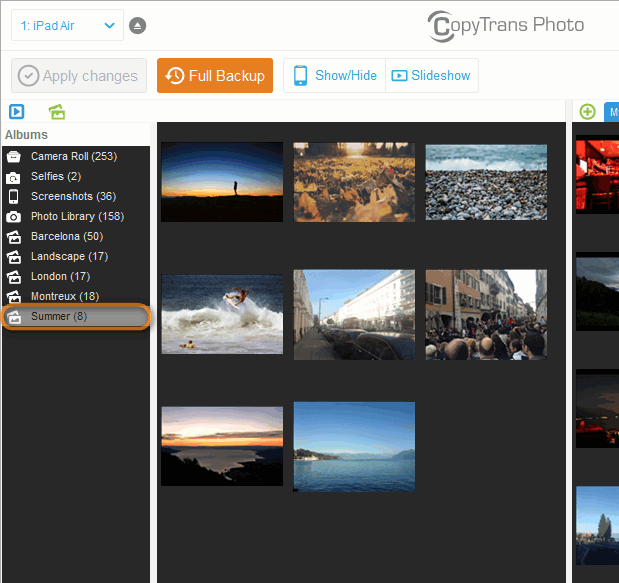
Task: Select the lake sunset photo thumbnail
Action: pyautogui.click(x=222, y=446)
